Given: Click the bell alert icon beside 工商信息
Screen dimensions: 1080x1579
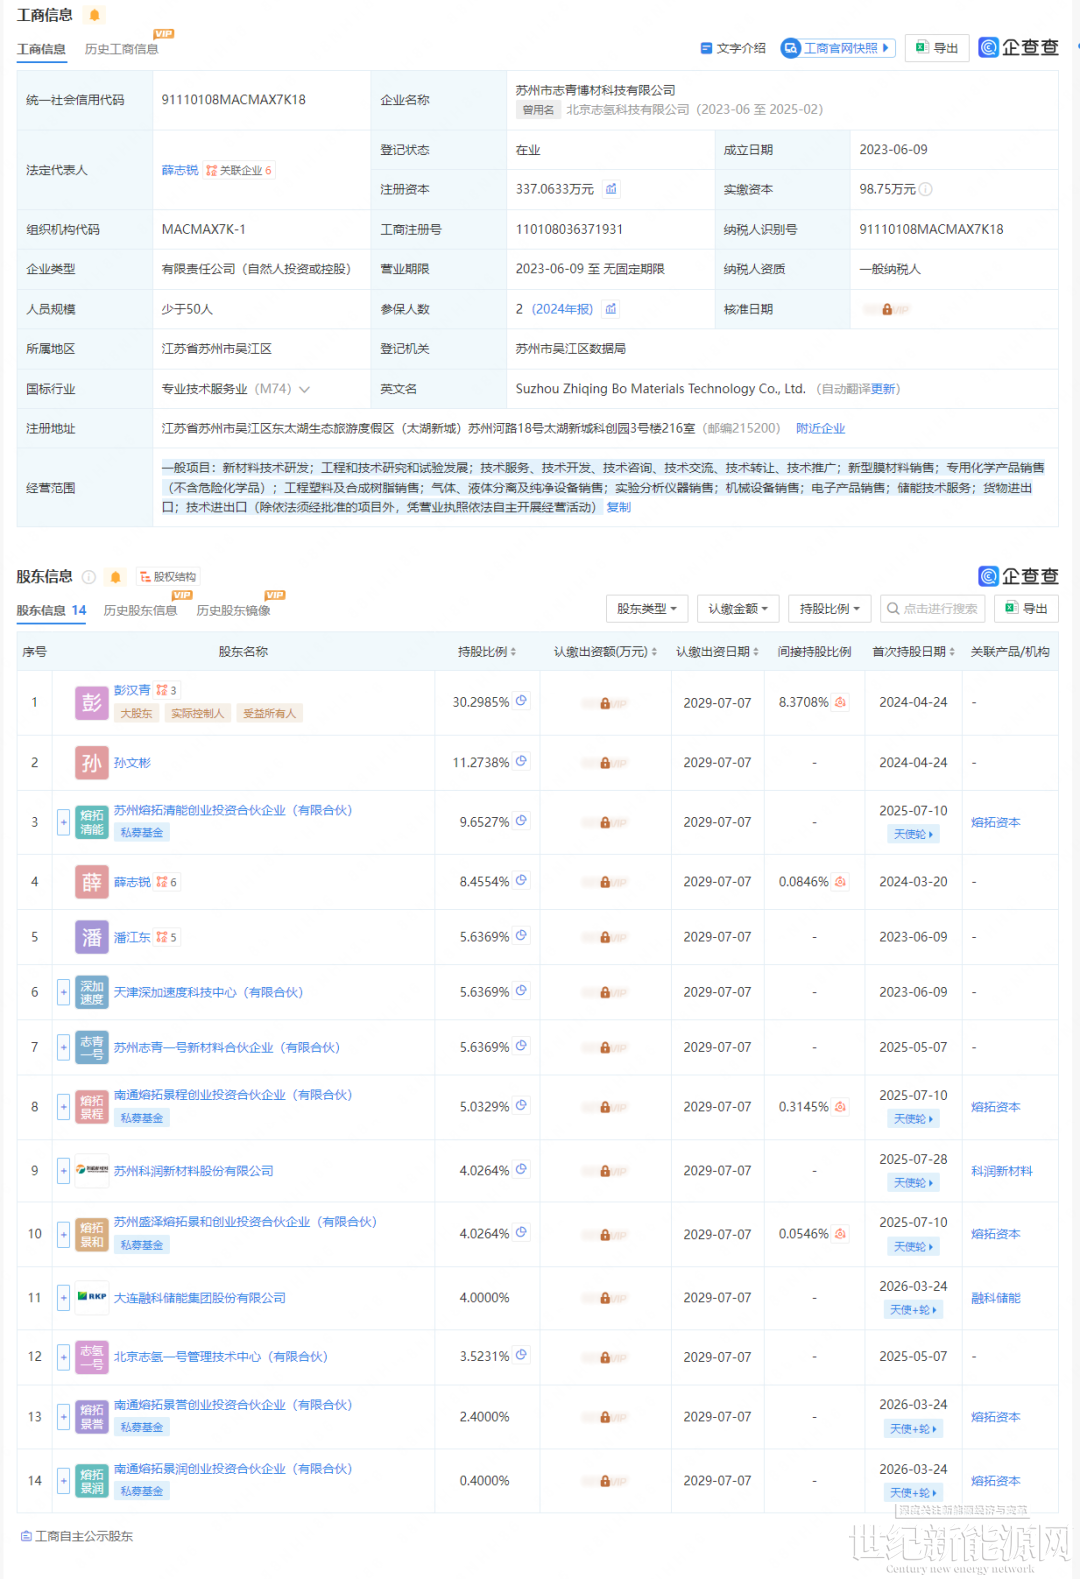Looking at the screenshot, I should coord(95,15).
